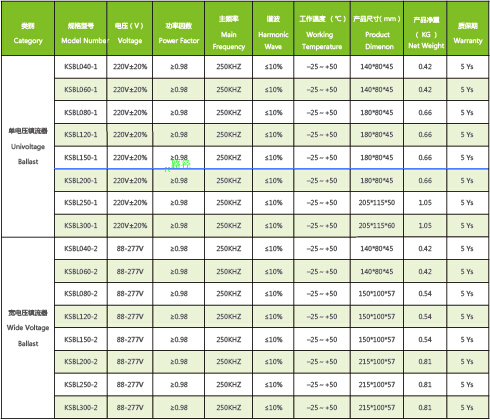Select the Net Weight header cell
Screen dimensions: 490x420
click(425, 29)
